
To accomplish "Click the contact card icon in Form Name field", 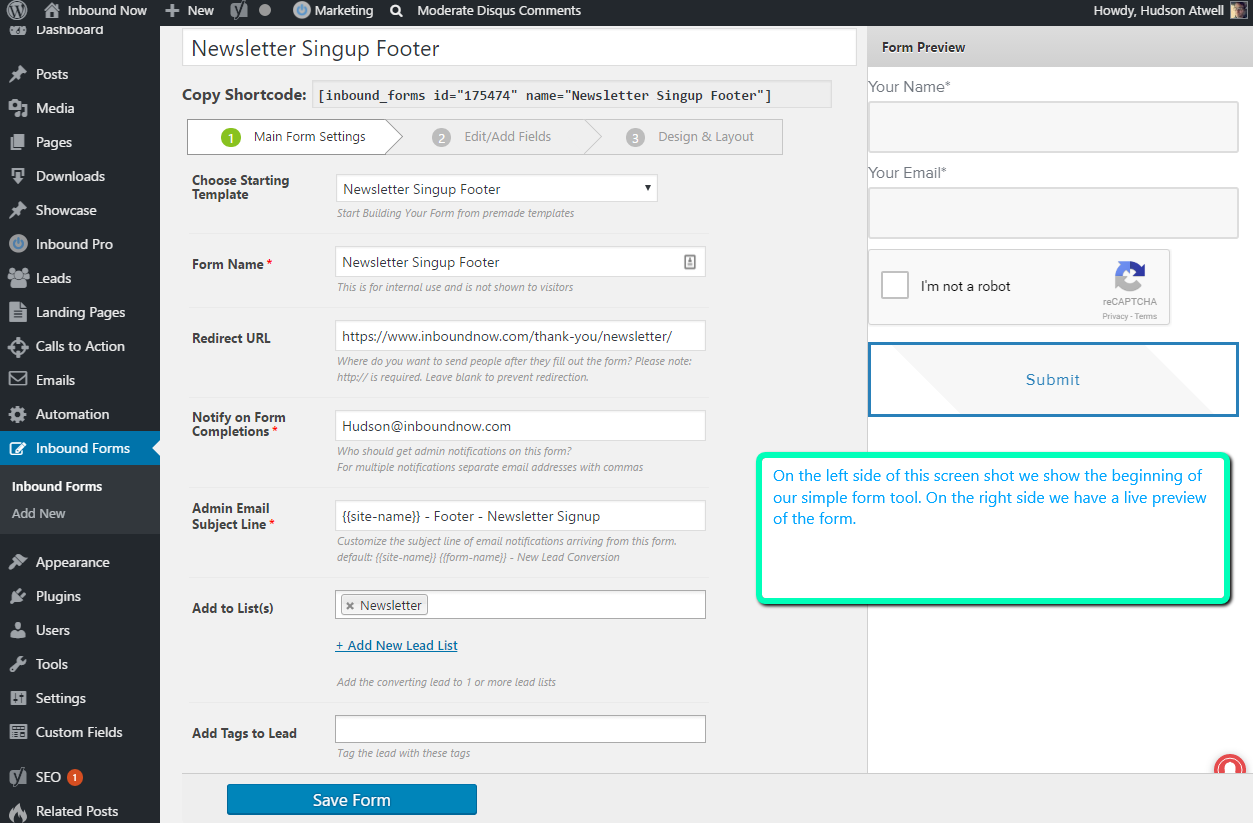I will pyautogui.click(x=689, y=262).
